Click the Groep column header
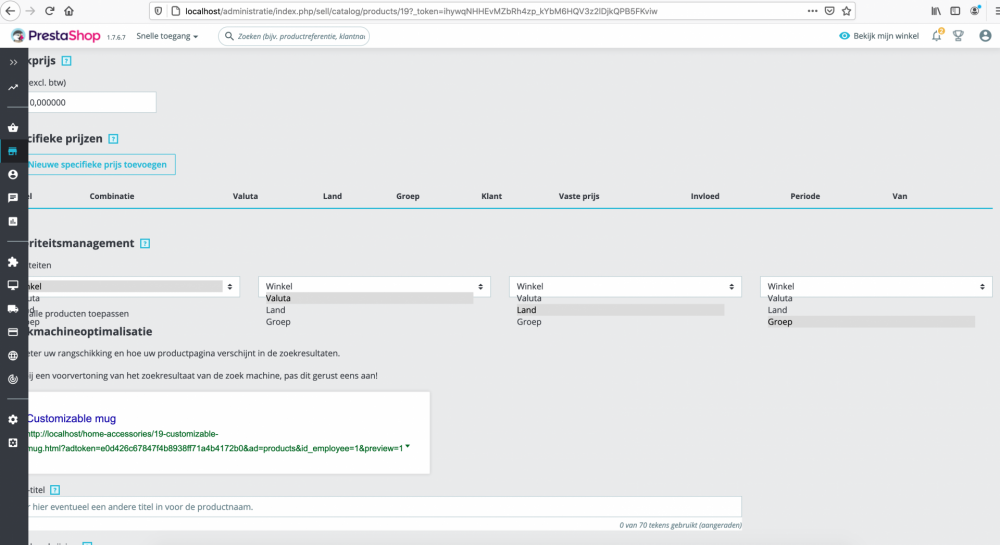Viewport: 1000px width, 545px height. [x=408, y=196]
